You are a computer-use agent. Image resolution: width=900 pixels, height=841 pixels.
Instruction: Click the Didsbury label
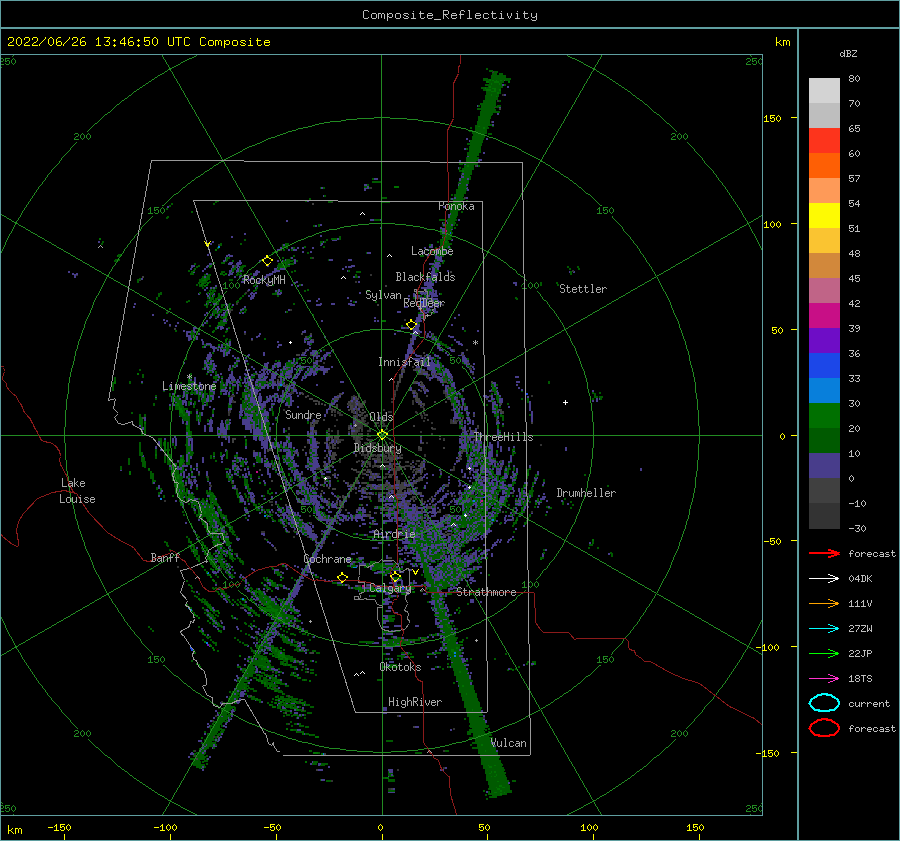(378, 448)
